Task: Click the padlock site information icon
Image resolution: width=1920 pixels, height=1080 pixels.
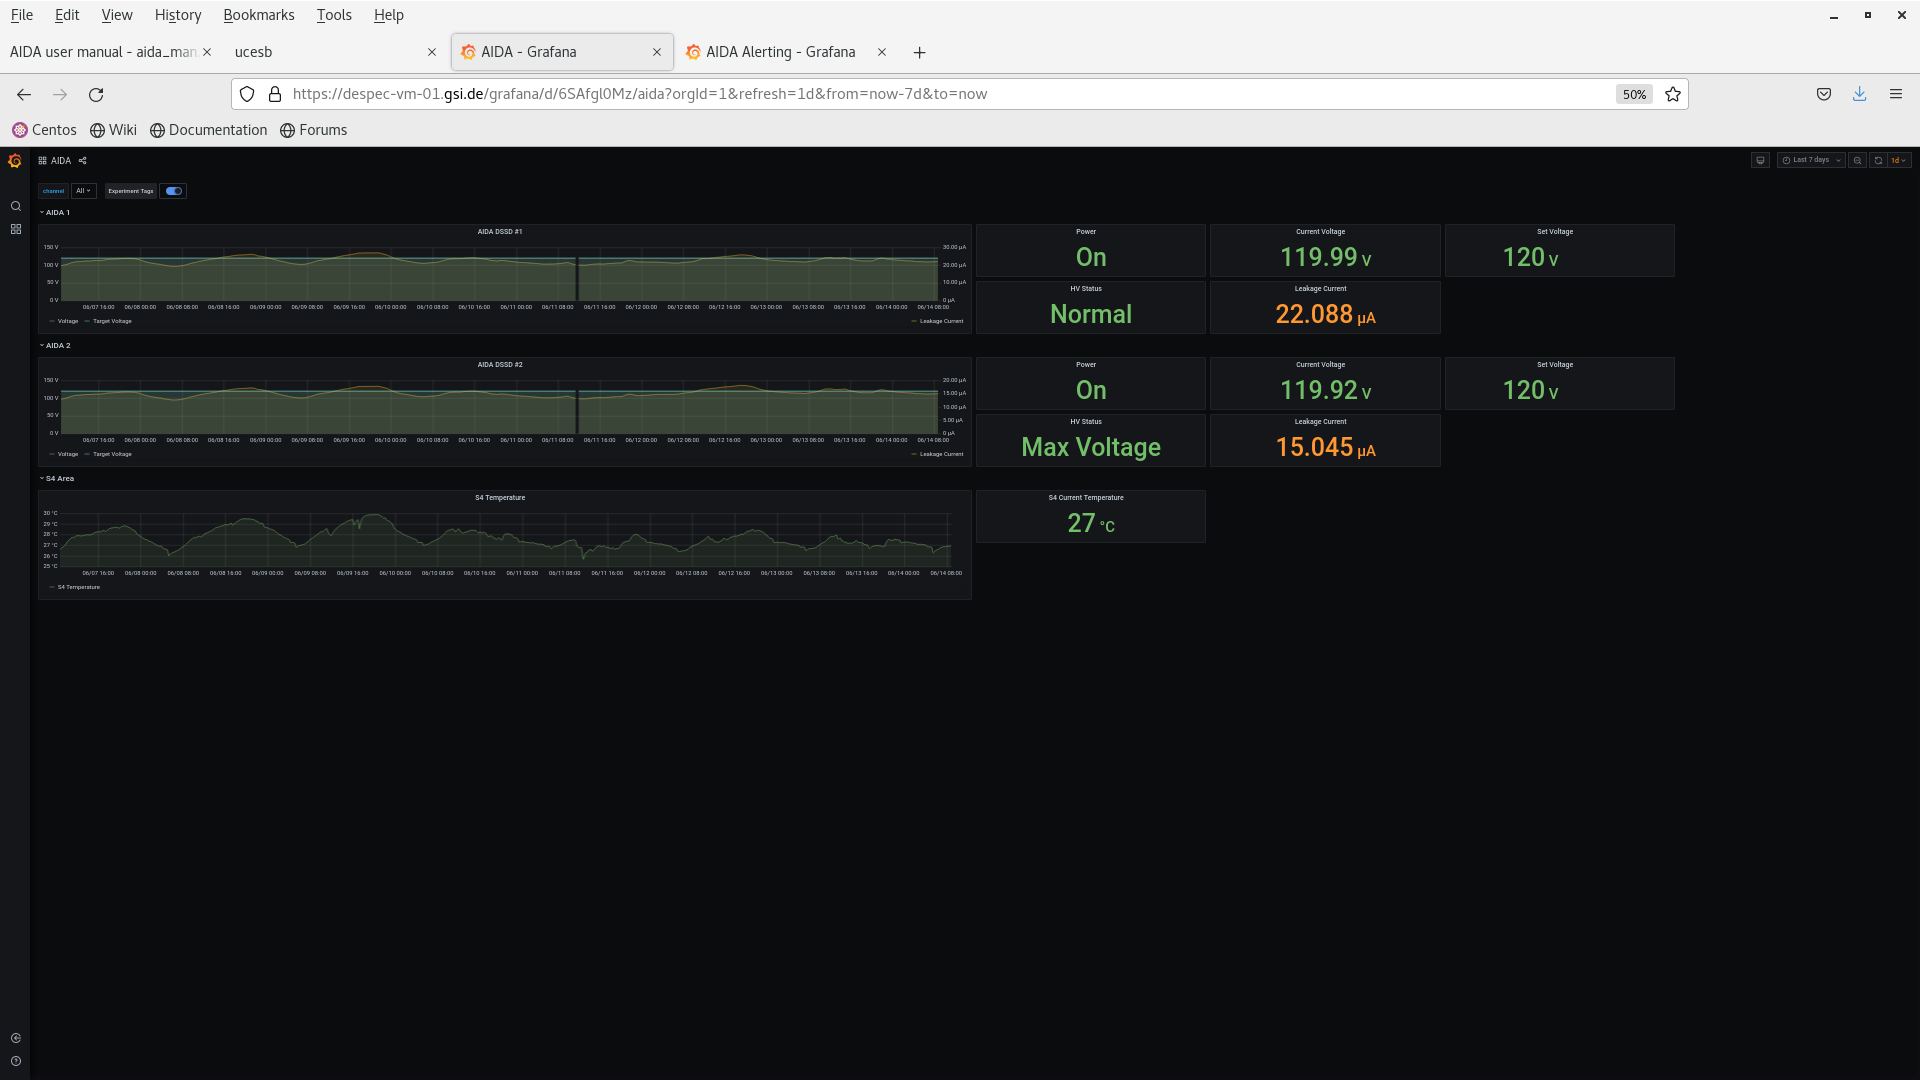Action: point(275,94)
